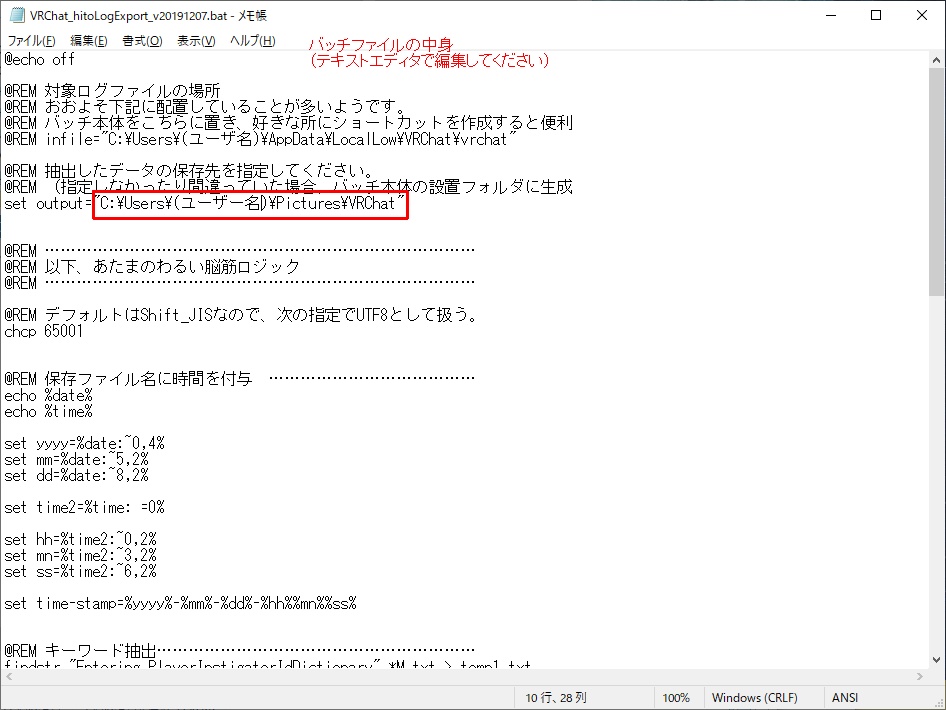Click vertical scrollbar down arrow

click(x=936, y=660)
